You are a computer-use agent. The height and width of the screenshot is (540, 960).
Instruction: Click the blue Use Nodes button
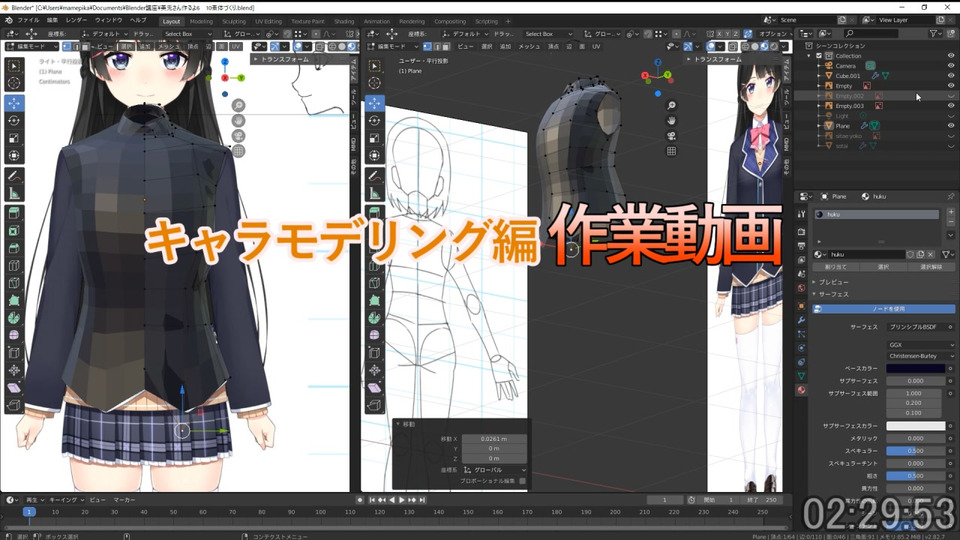[883, 309]
